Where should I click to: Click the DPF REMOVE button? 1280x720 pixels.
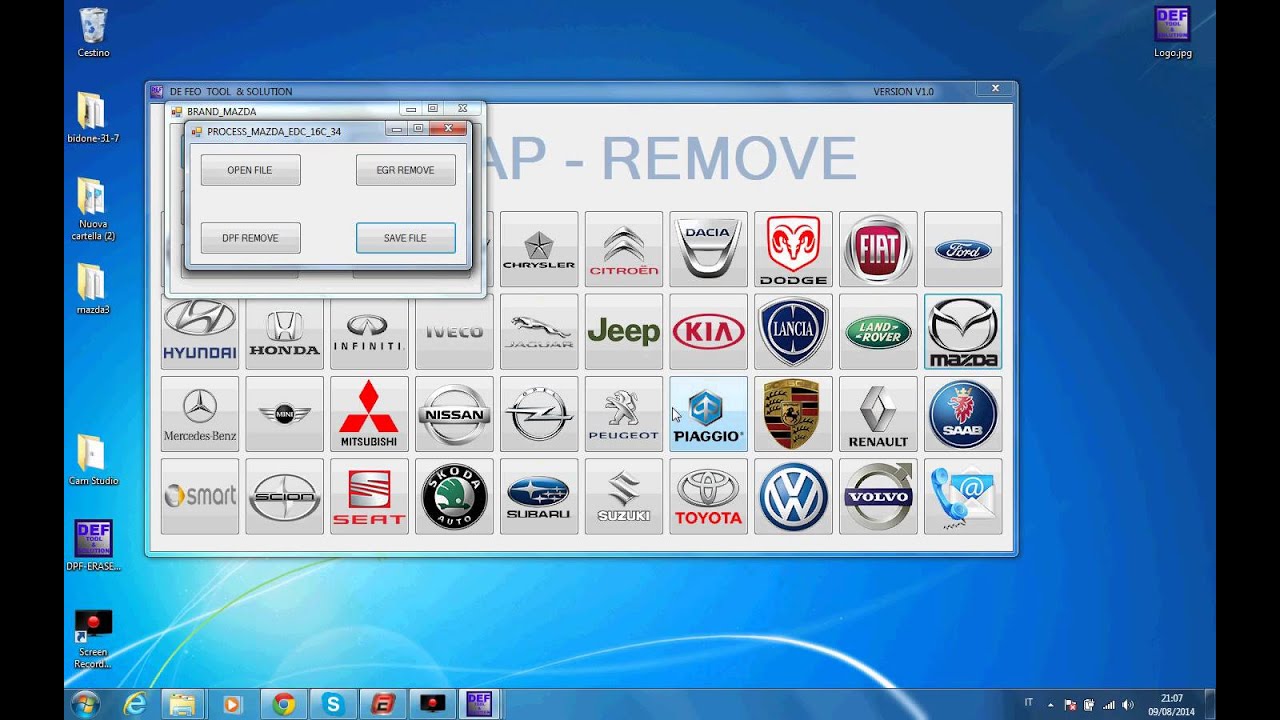point(250,238)
